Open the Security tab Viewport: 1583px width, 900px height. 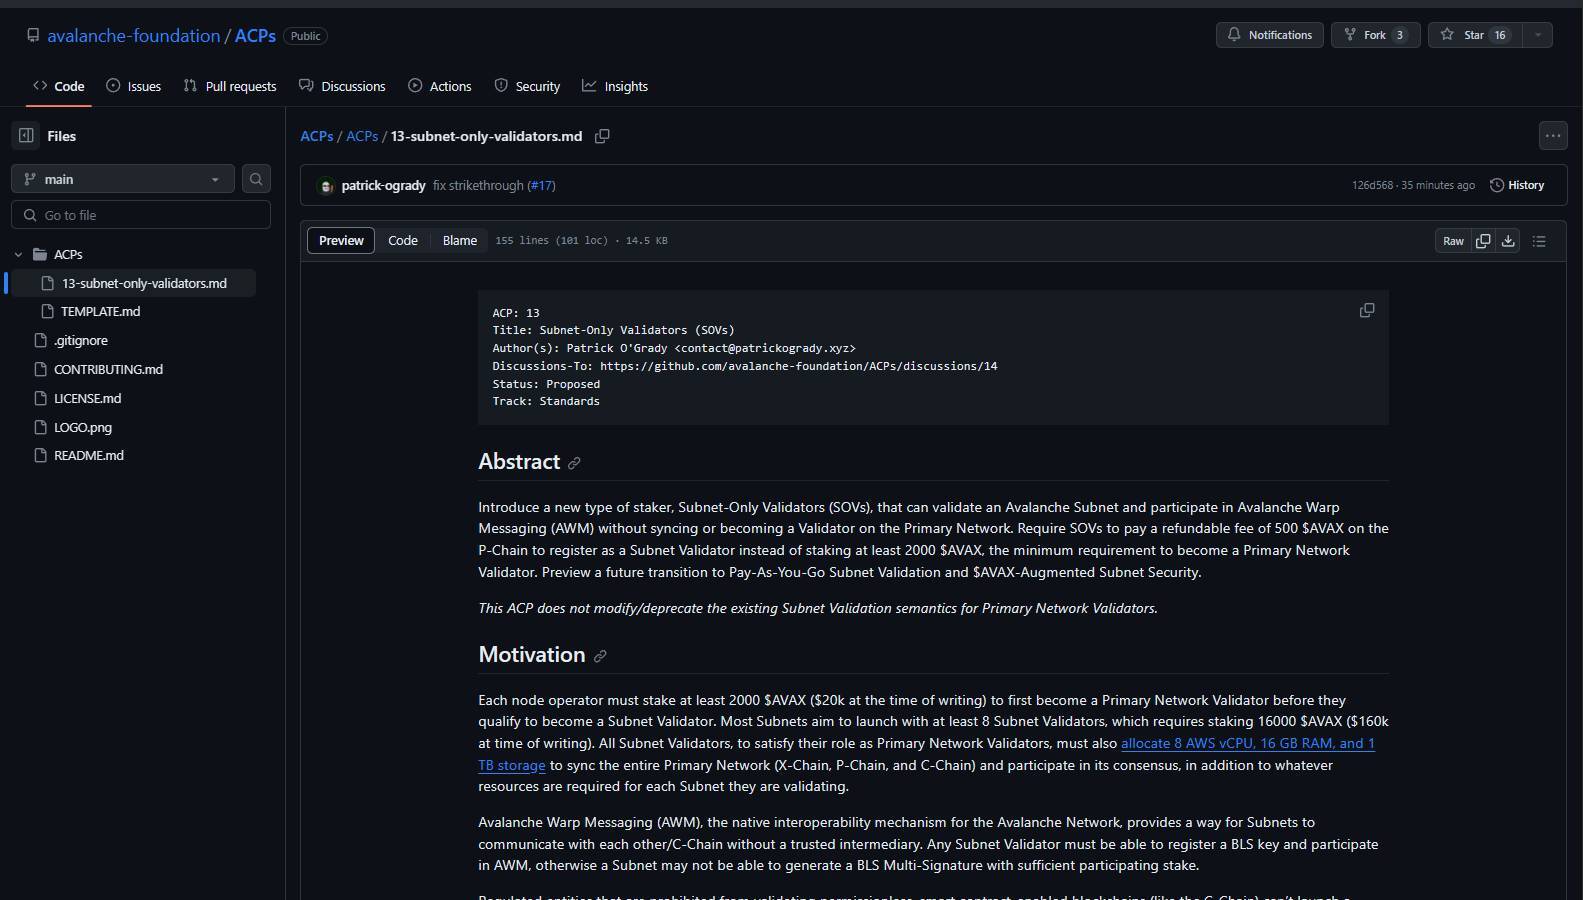(527, 86)
